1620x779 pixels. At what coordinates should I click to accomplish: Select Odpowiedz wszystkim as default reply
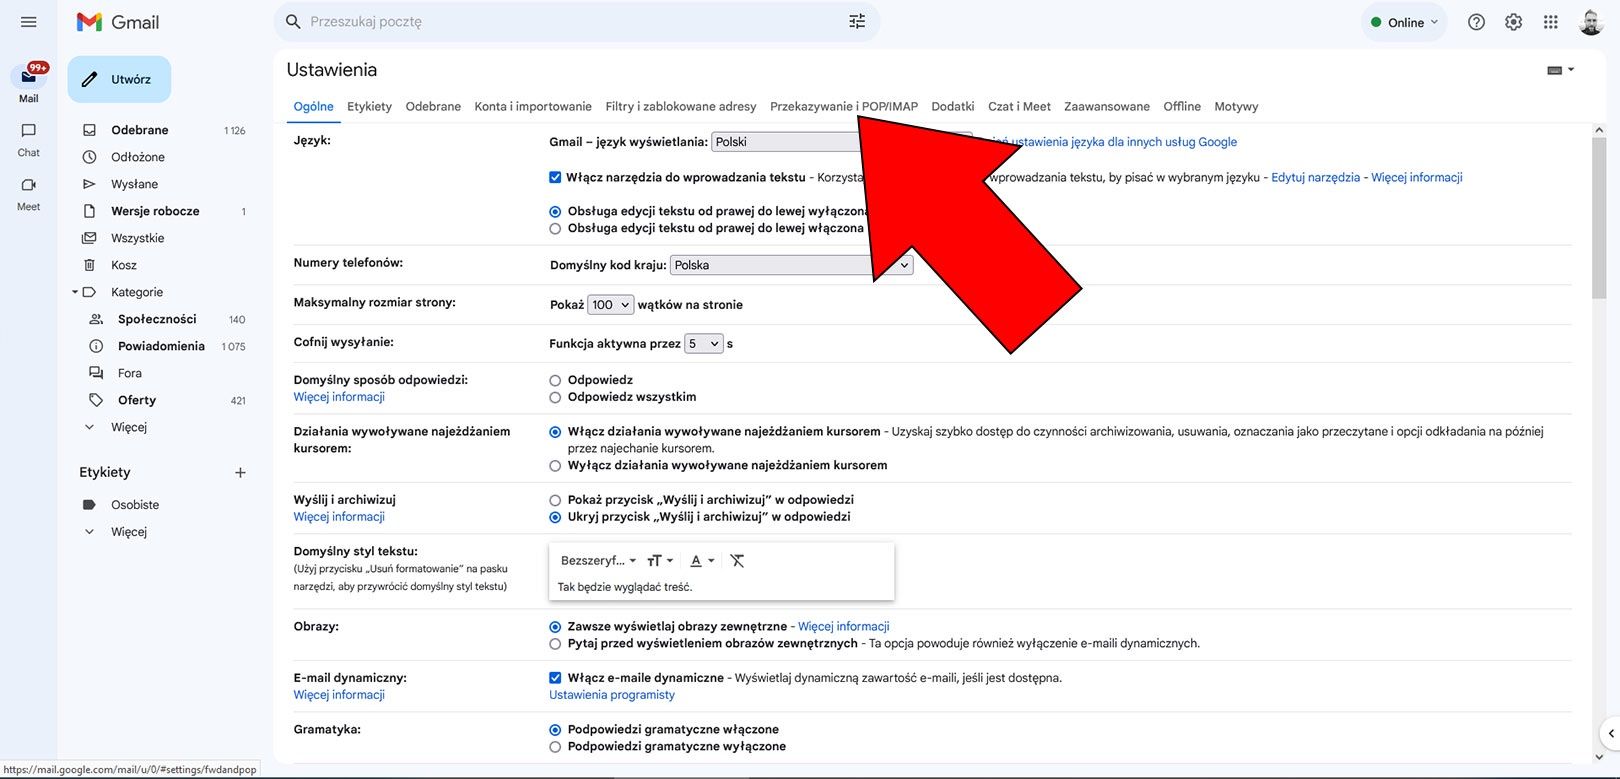point(555,397)
